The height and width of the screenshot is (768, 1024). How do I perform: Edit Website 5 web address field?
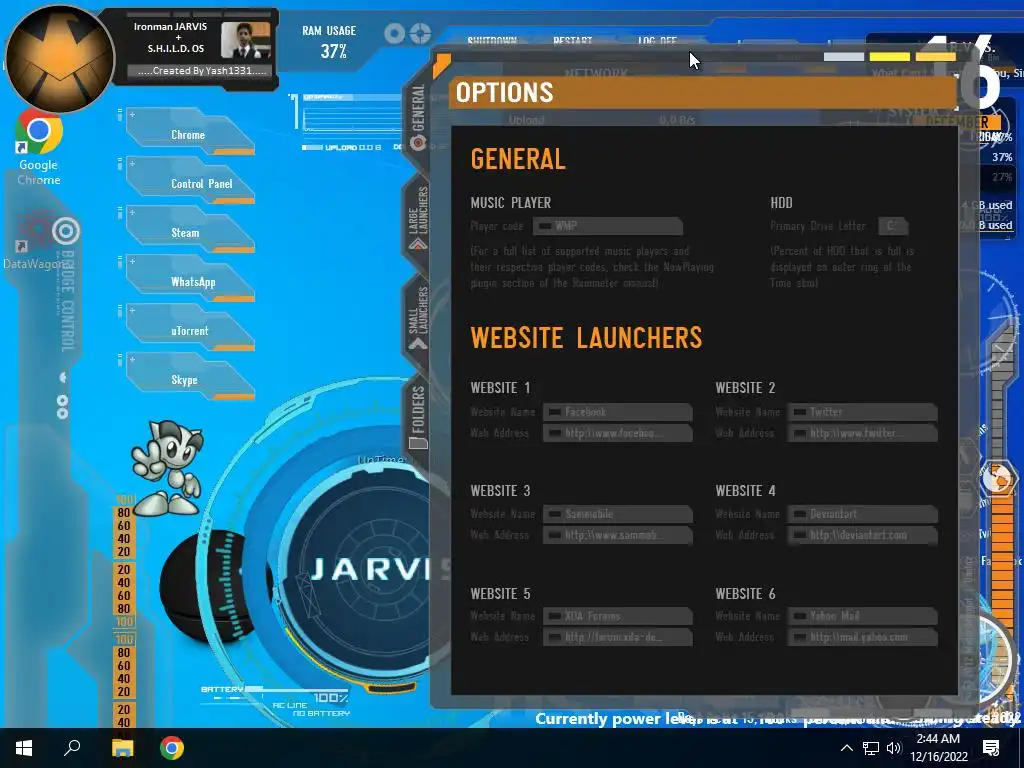click(618, 637)
